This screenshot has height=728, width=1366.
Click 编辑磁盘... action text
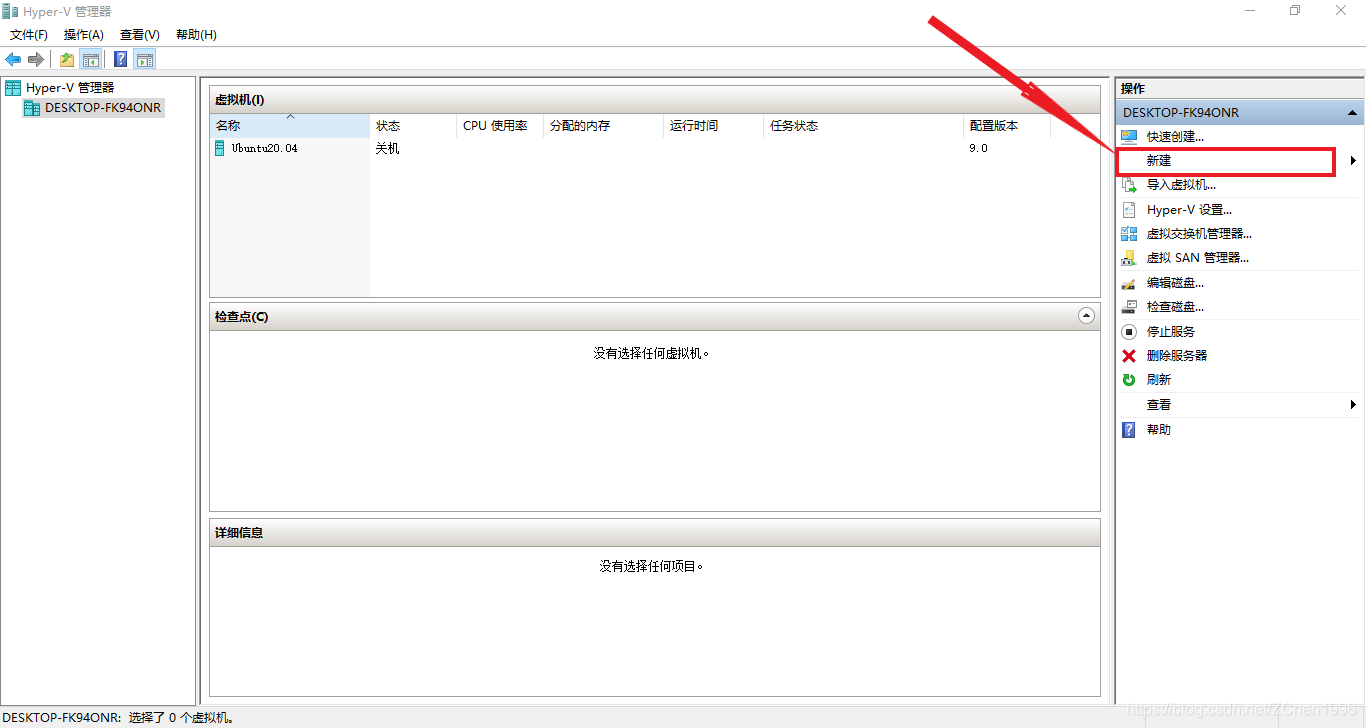coord(1175,283)
